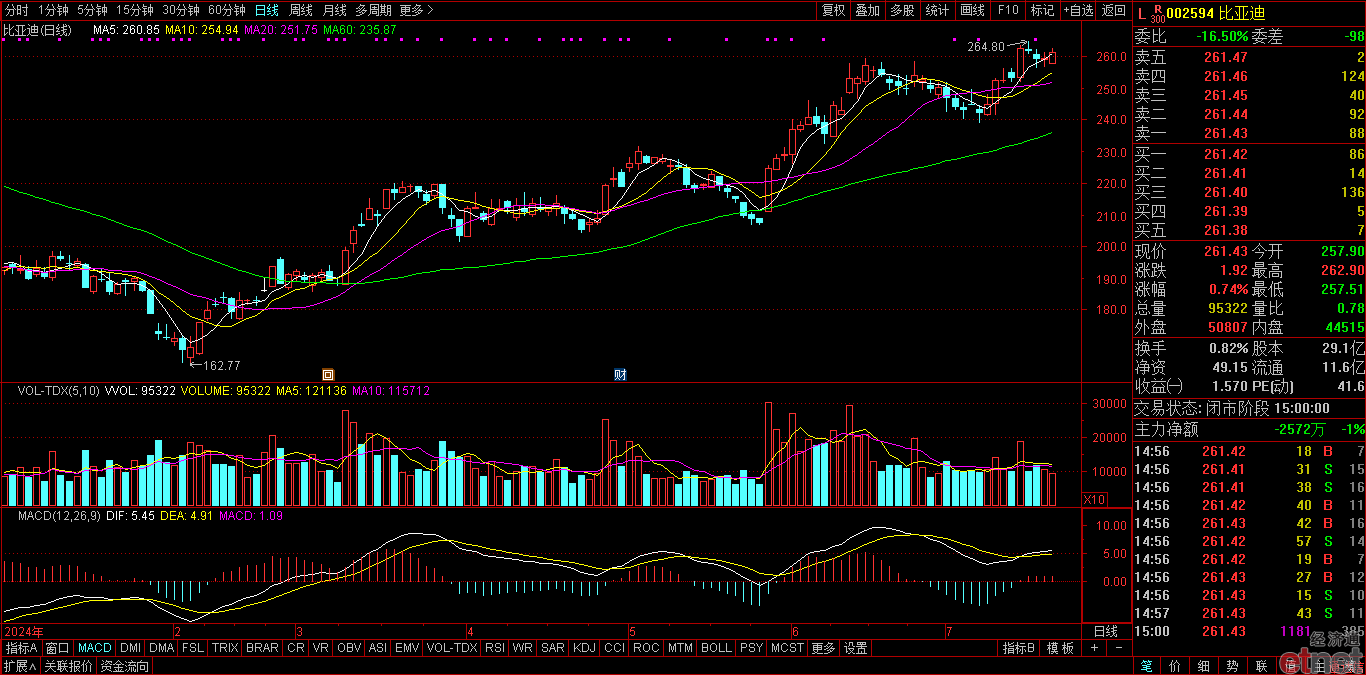Click the 标记 mark button
1366x675 pixels.
[1042, 10]
